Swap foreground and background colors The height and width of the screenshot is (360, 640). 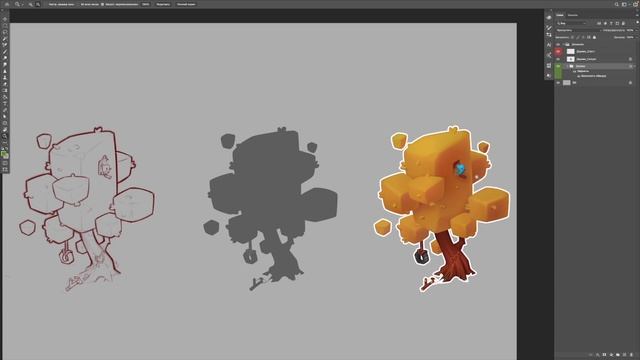click(7, 149)
